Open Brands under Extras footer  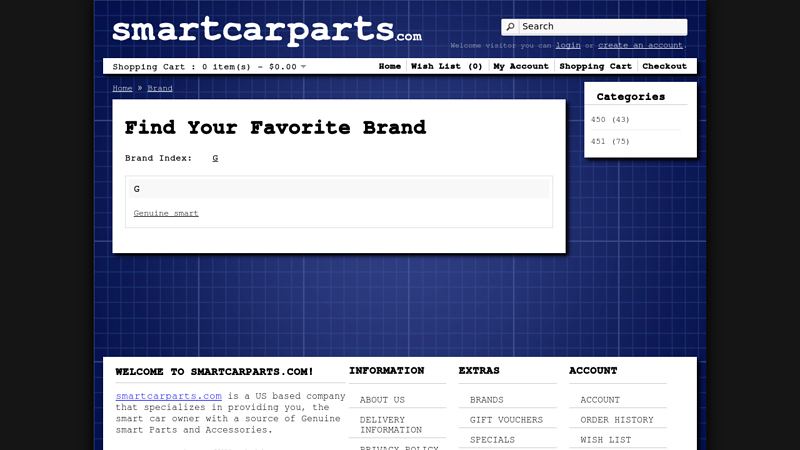click(487, 400)
